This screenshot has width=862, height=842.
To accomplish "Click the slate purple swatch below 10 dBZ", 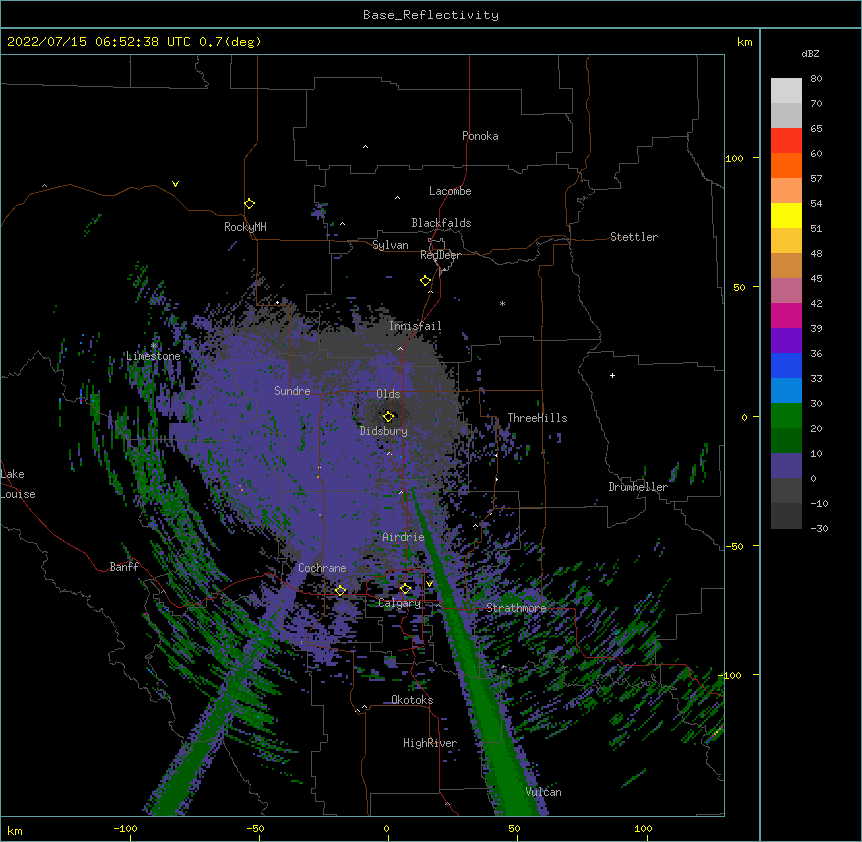I will [x=786, y=466].
